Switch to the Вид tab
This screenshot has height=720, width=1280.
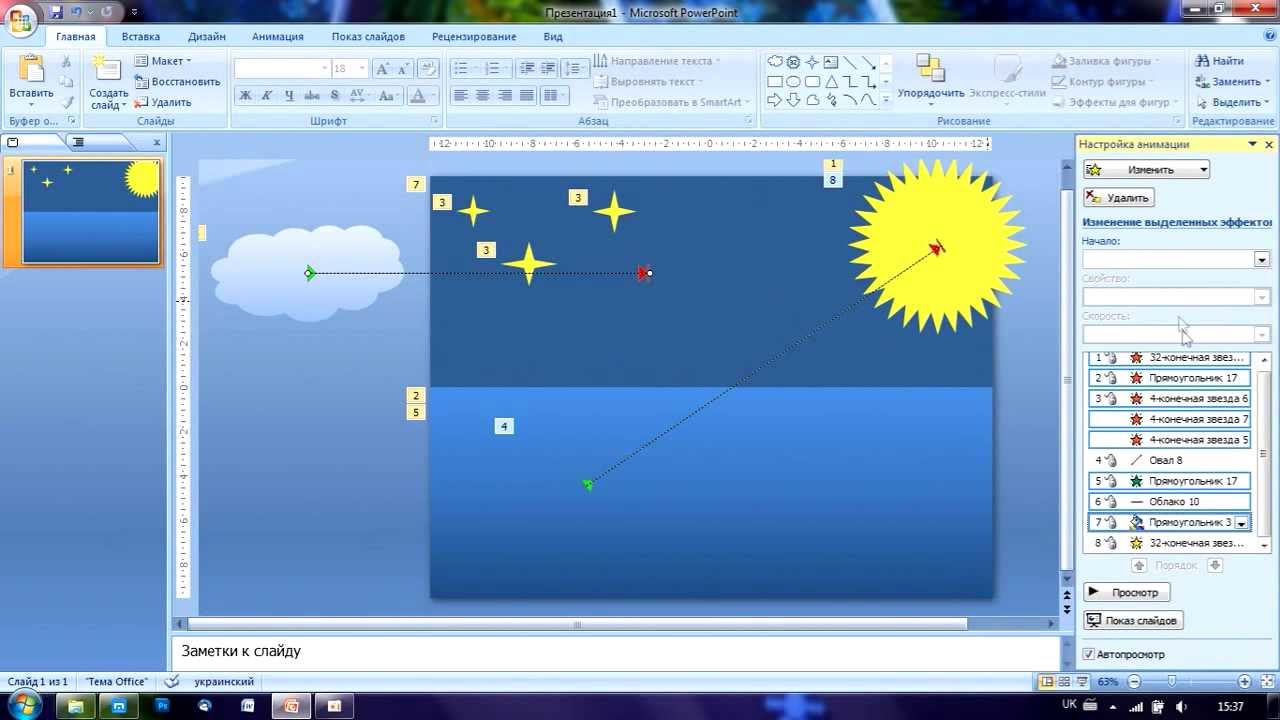(553, 37)
